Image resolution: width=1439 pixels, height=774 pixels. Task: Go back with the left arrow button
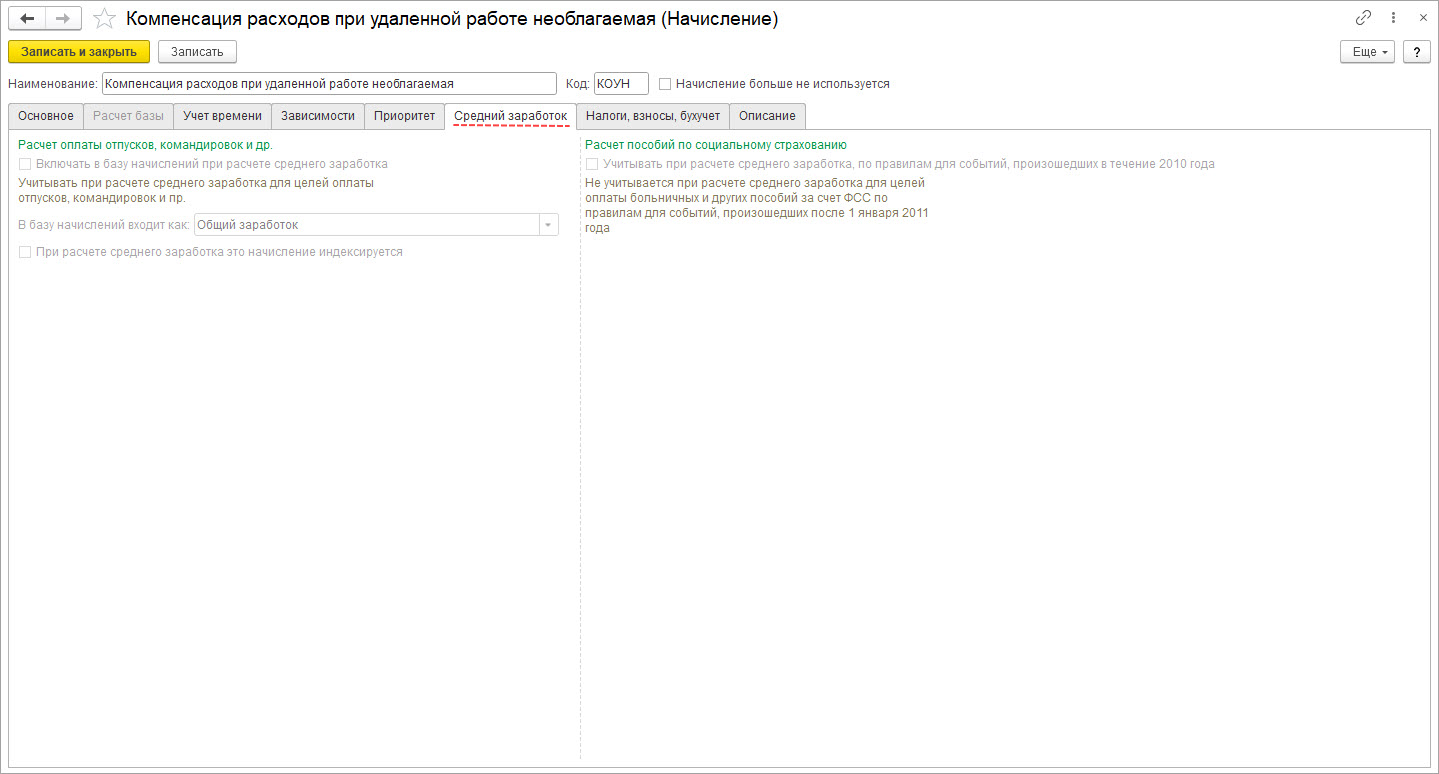point(27,19)
